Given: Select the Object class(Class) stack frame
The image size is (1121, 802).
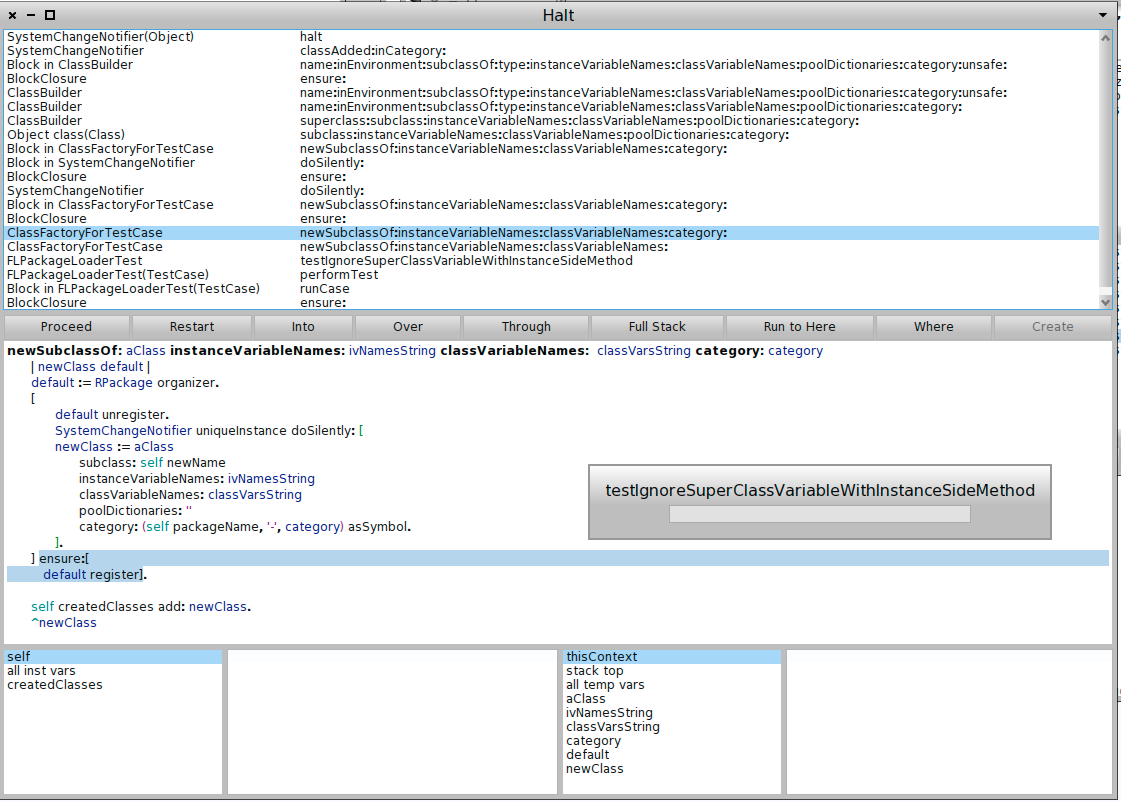Looking at the screenshot, I should click(x=552, y=134).
